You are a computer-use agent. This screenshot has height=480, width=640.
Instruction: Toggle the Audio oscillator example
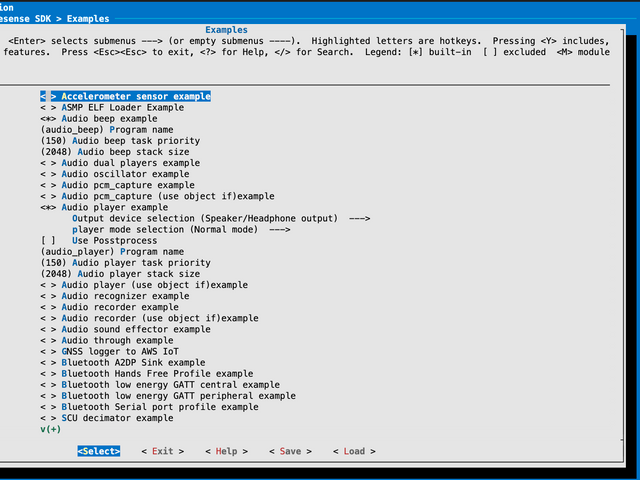click(115, 174)
